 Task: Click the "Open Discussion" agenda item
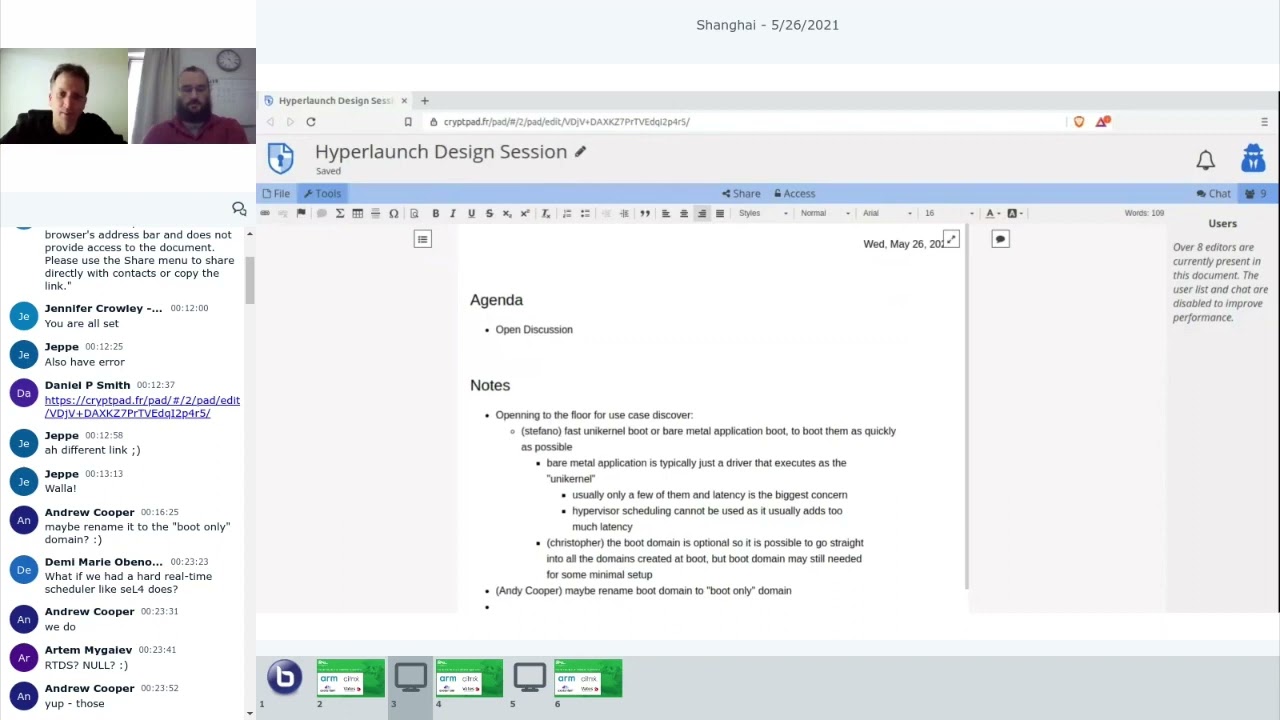coord(534,330)
